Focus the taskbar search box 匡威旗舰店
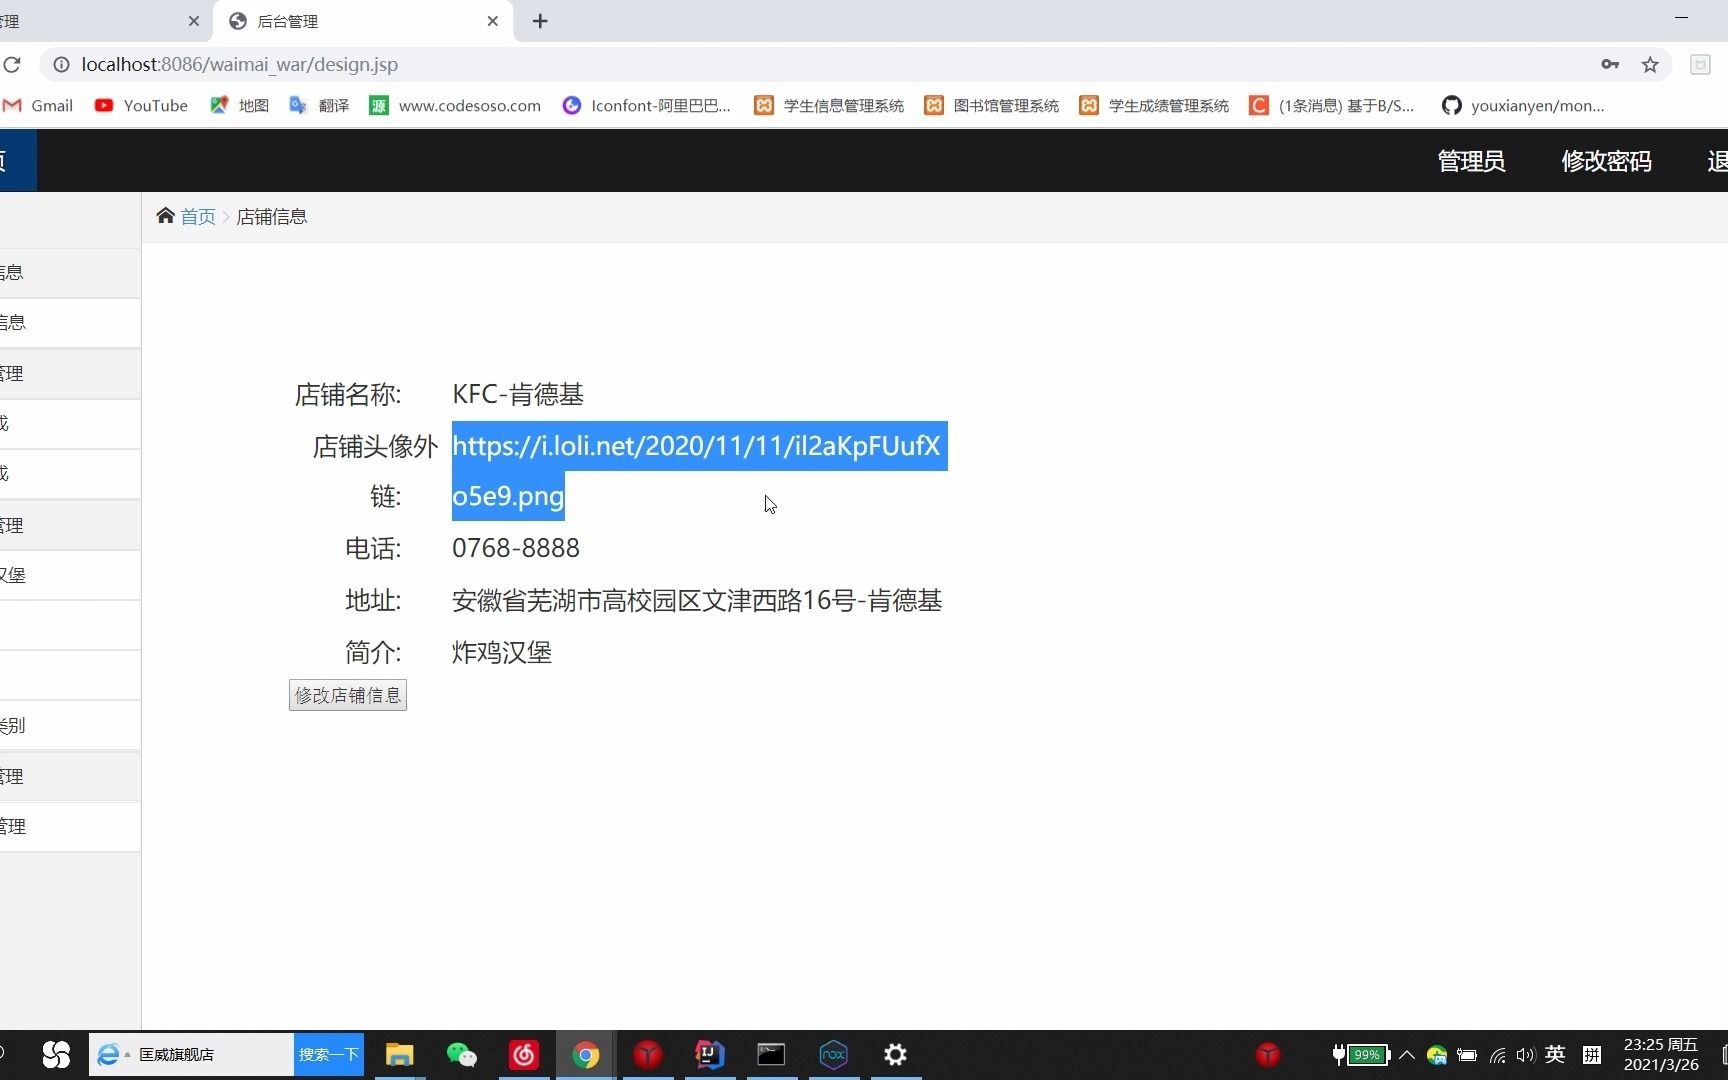 tap(192, 1055)
